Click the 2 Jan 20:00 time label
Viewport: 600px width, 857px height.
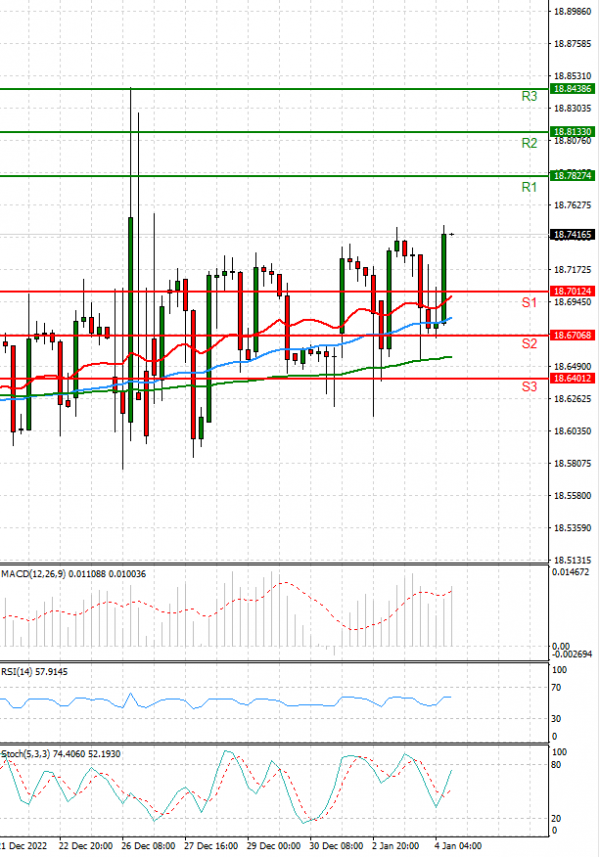click(396, 846)
